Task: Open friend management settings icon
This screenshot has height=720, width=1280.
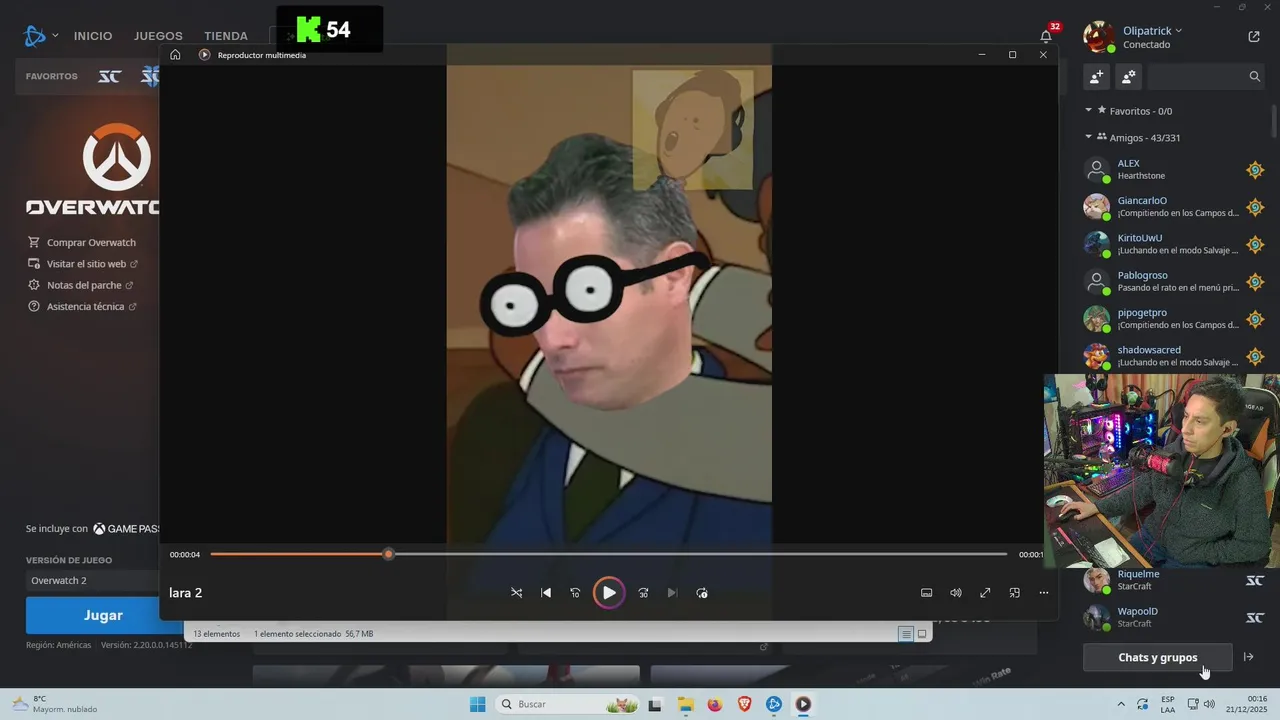Action: [x=1128, y=76]
